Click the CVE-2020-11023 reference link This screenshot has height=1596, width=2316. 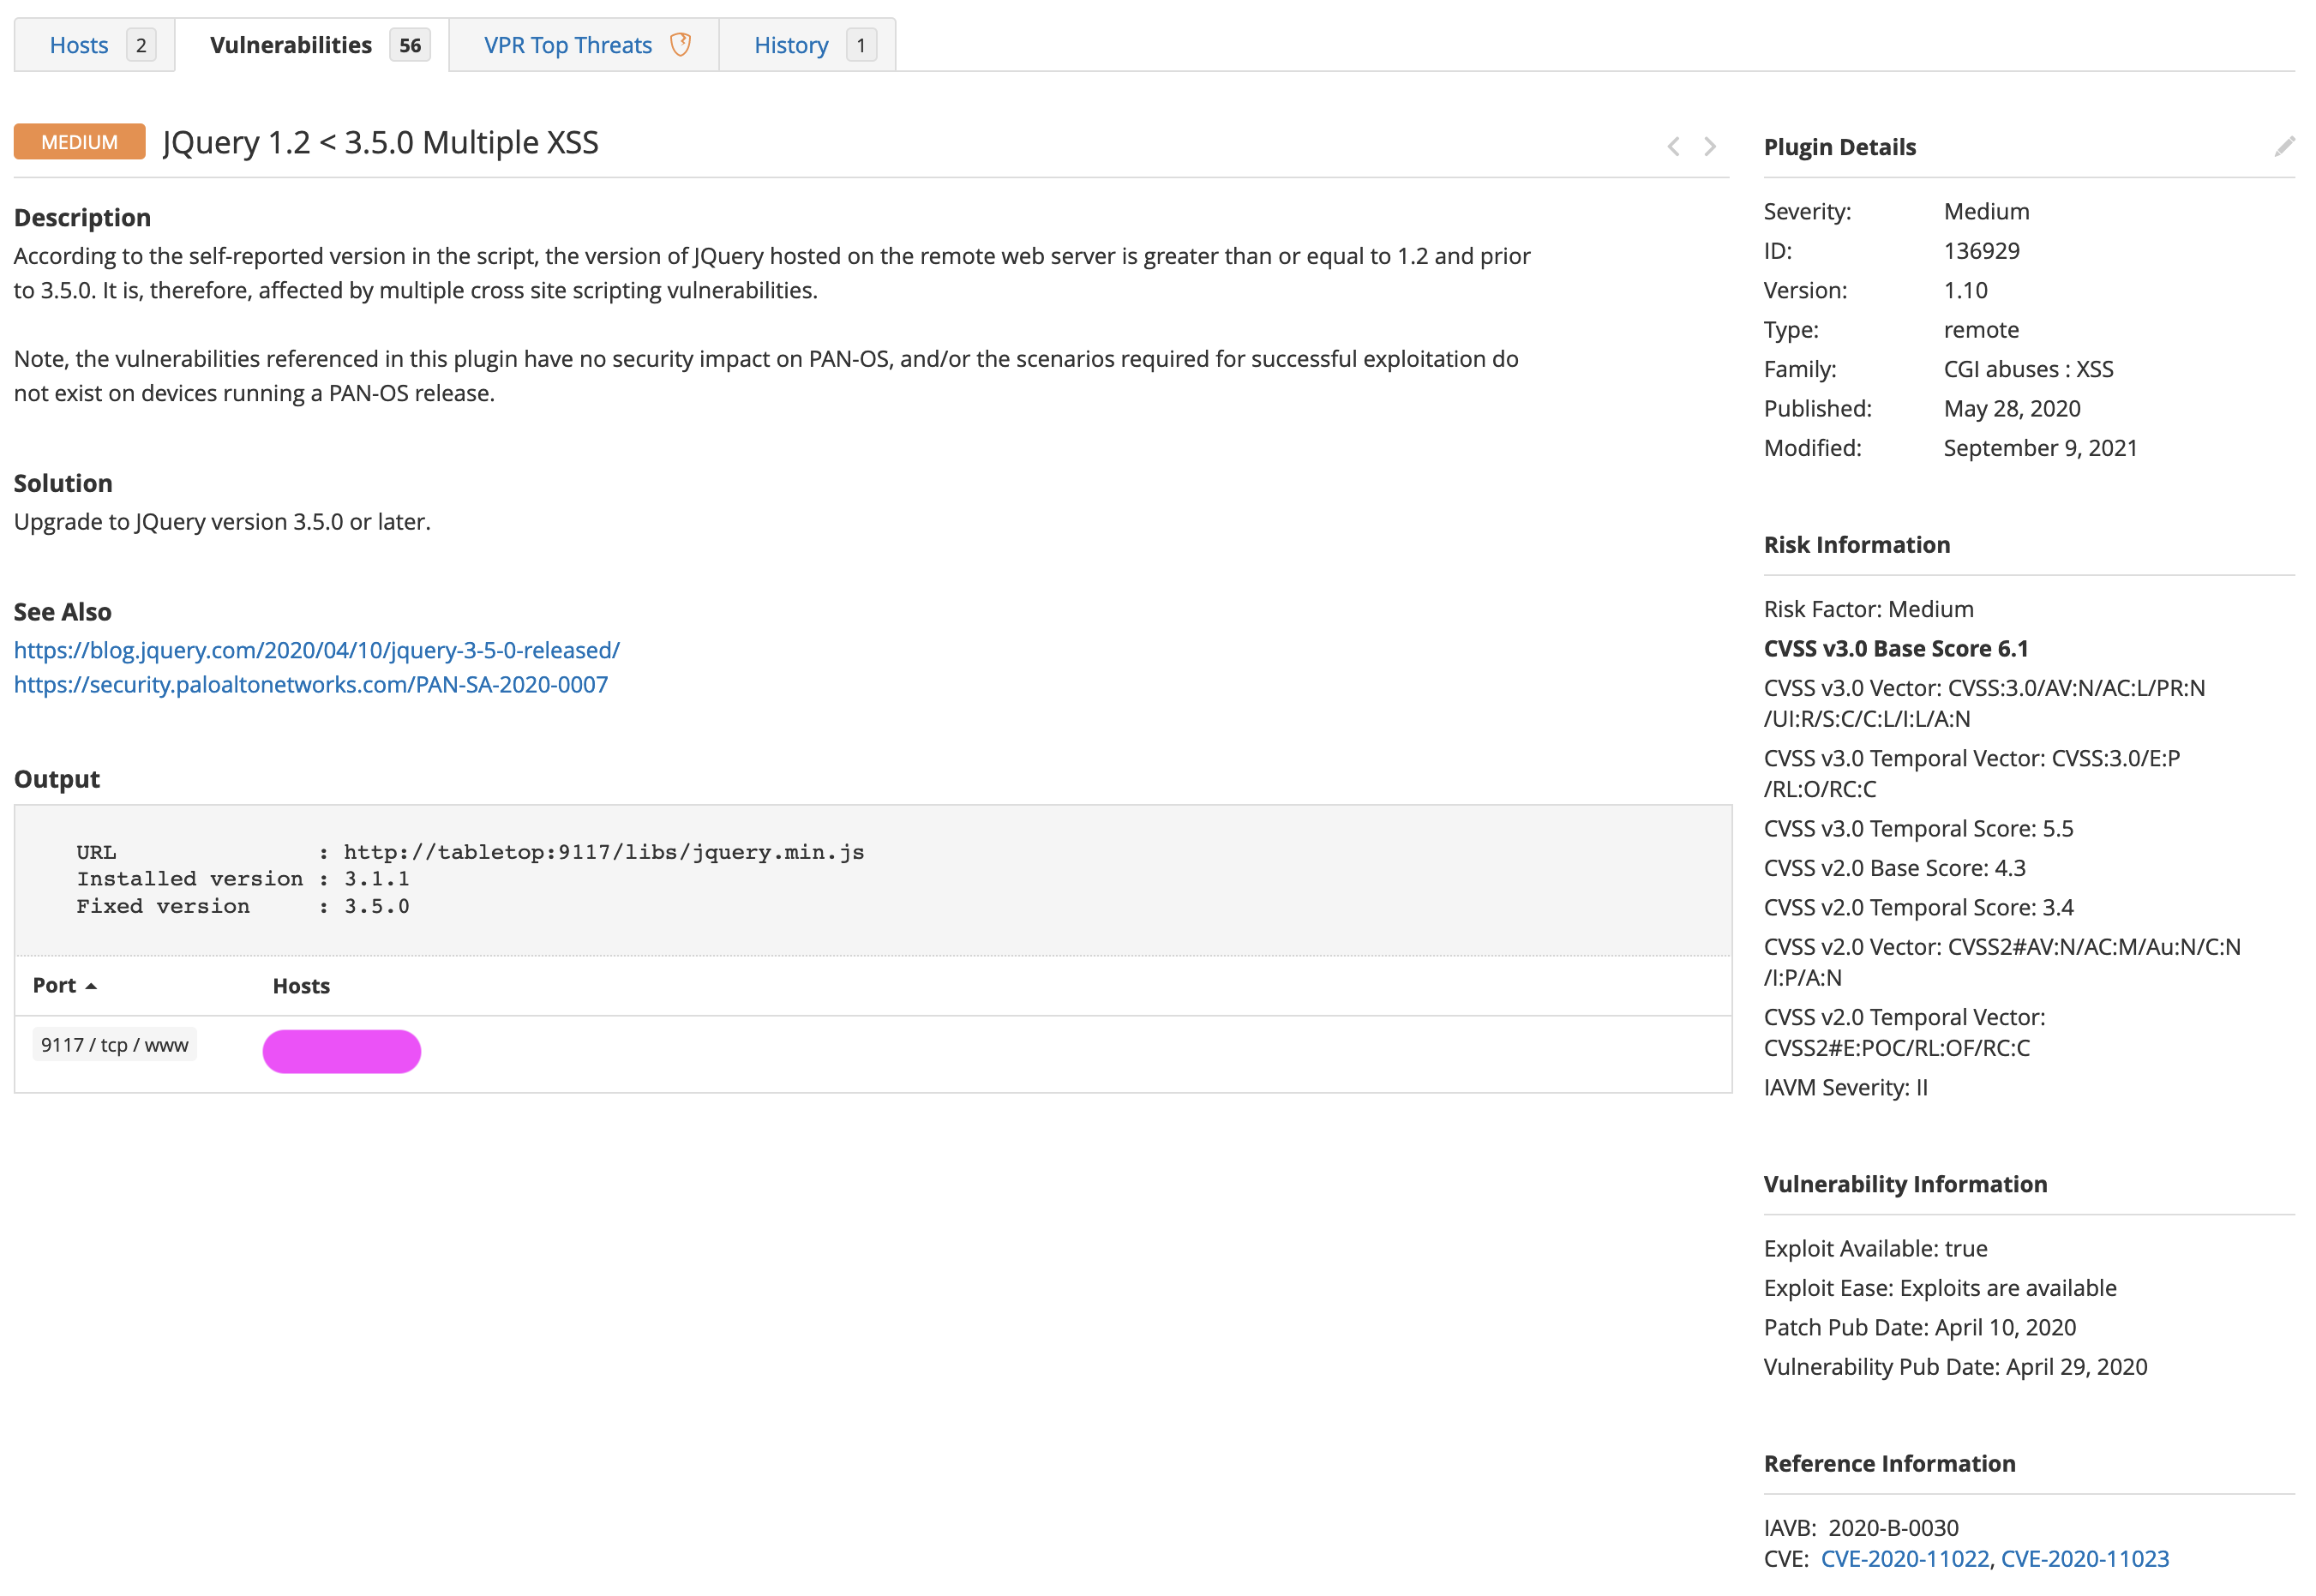2086,1558
